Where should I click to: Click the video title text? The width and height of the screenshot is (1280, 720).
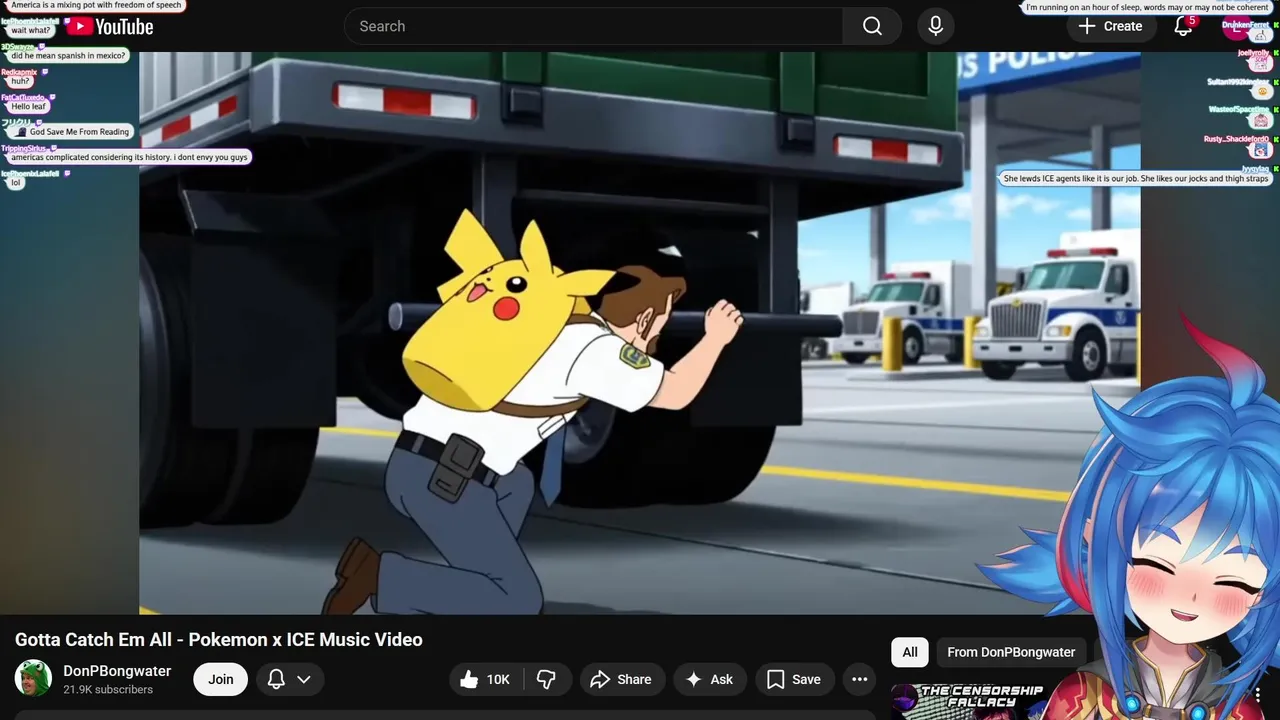point(219,640)
